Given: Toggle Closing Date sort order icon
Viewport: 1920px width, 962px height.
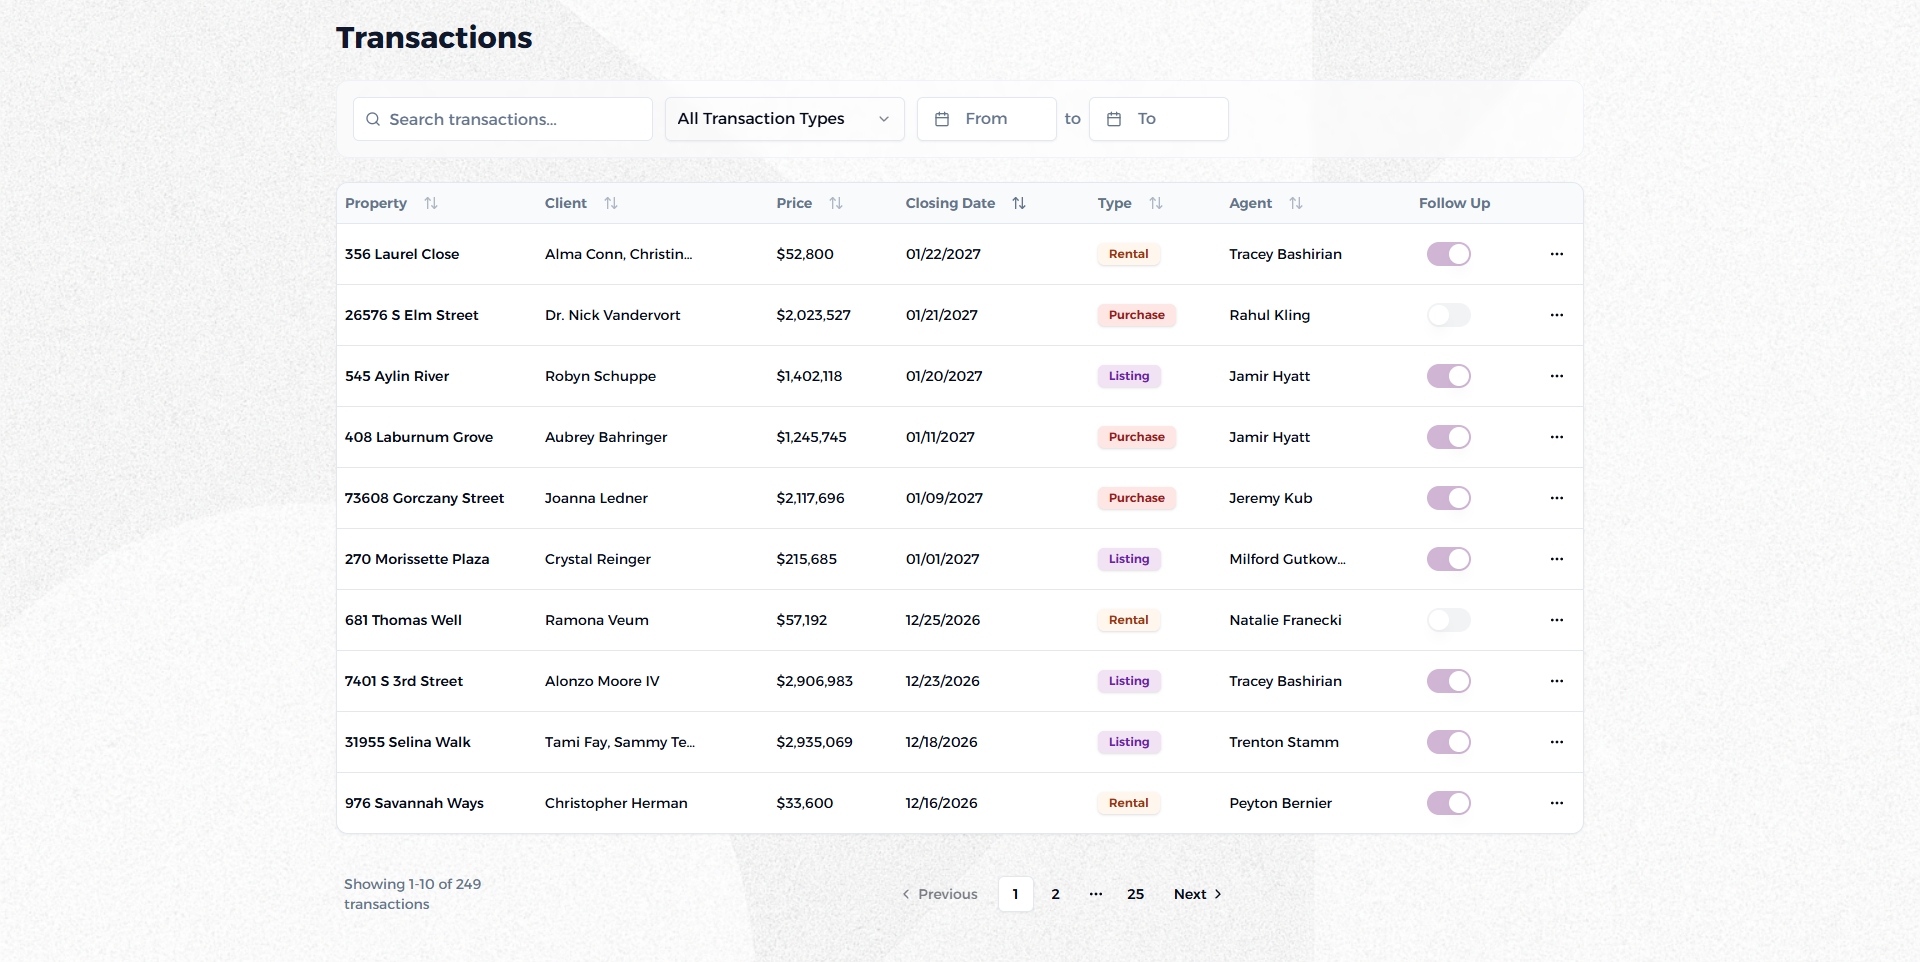Looking at the screenshot, I should pos(1019,203).
